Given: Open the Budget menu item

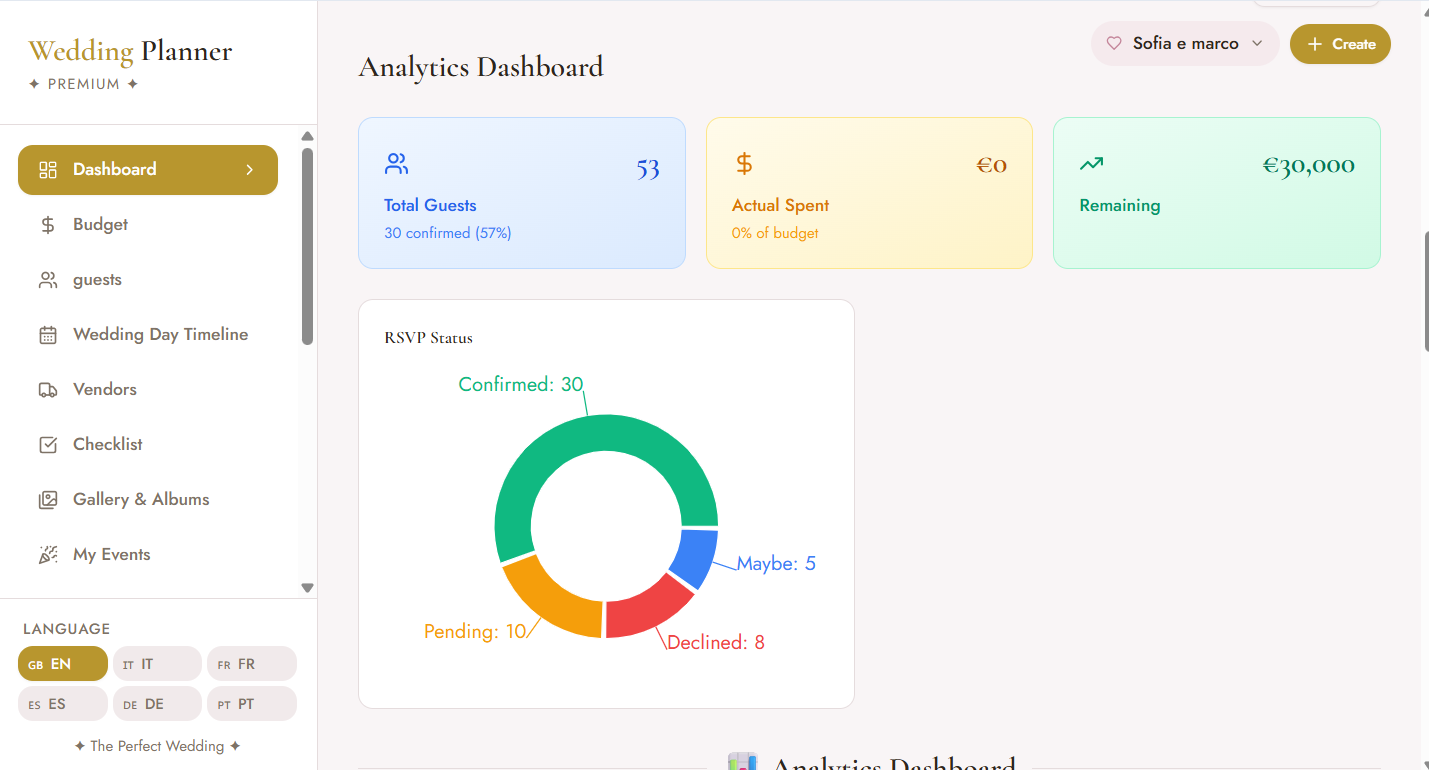Looking at the screenshot, I should tap(148, 225).
